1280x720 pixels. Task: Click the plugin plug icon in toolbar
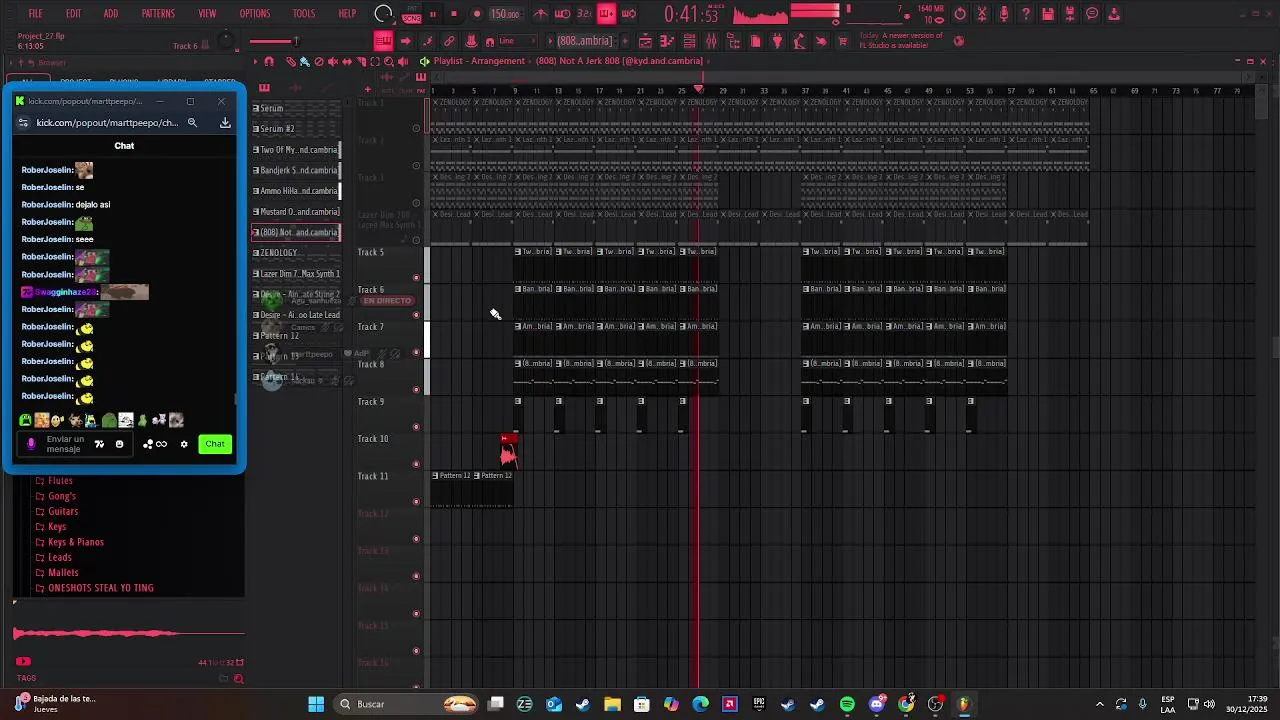click(x=777, y=41)
